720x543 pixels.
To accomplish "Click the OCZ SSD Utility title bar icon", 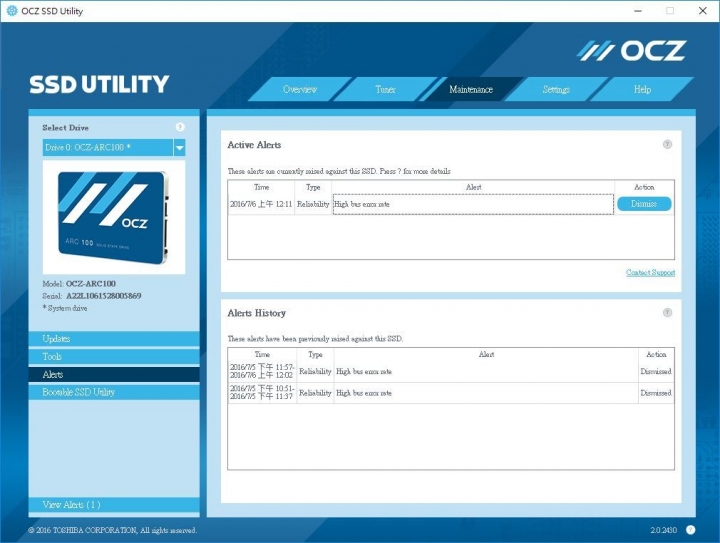I will 11,11.
